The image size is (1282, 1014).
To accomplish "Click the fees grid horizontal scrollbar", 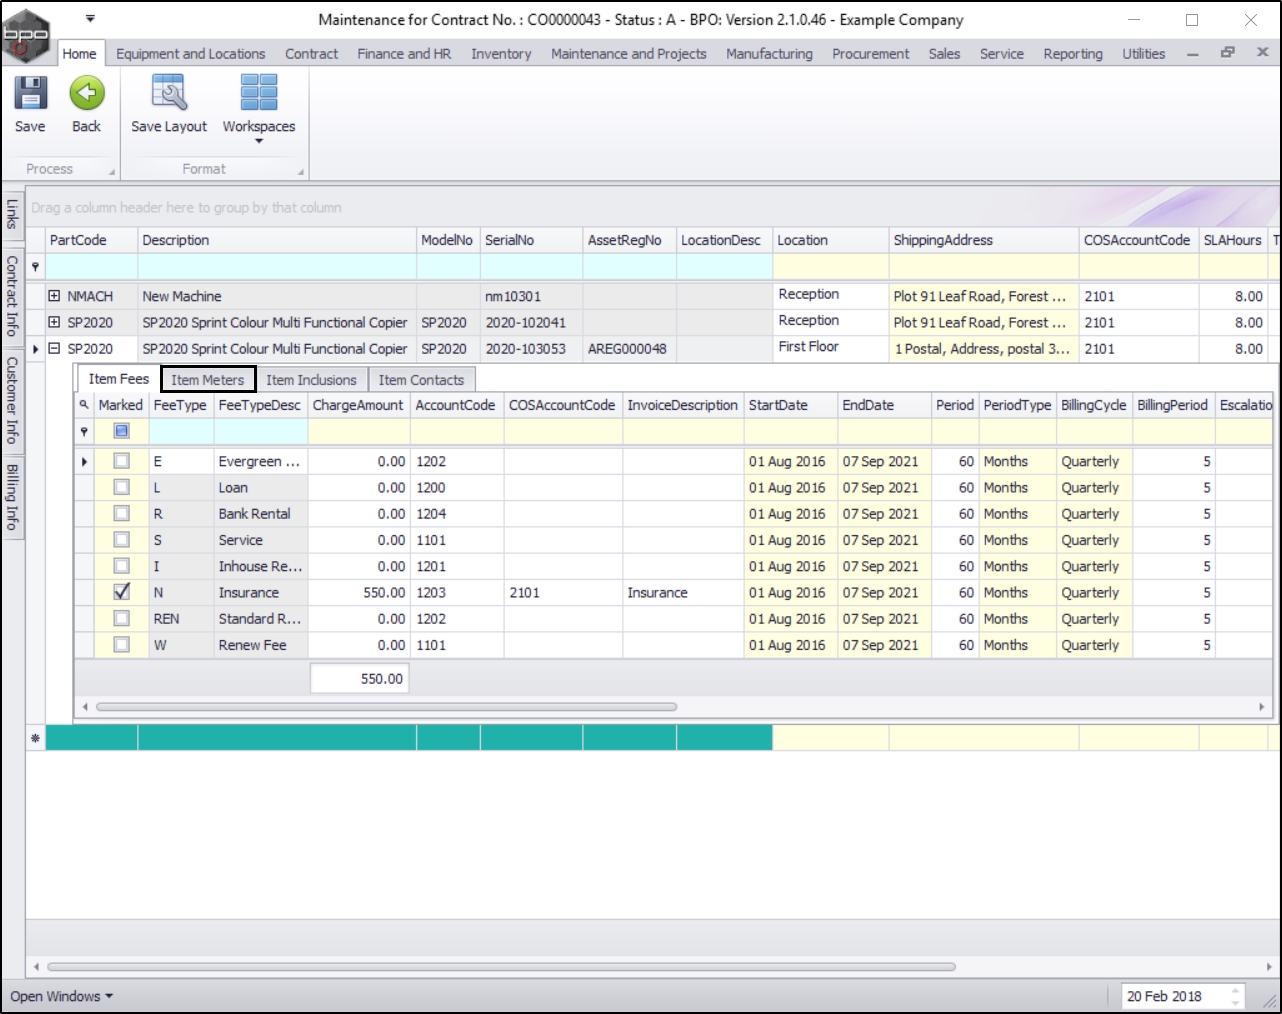I will [386, 707].
